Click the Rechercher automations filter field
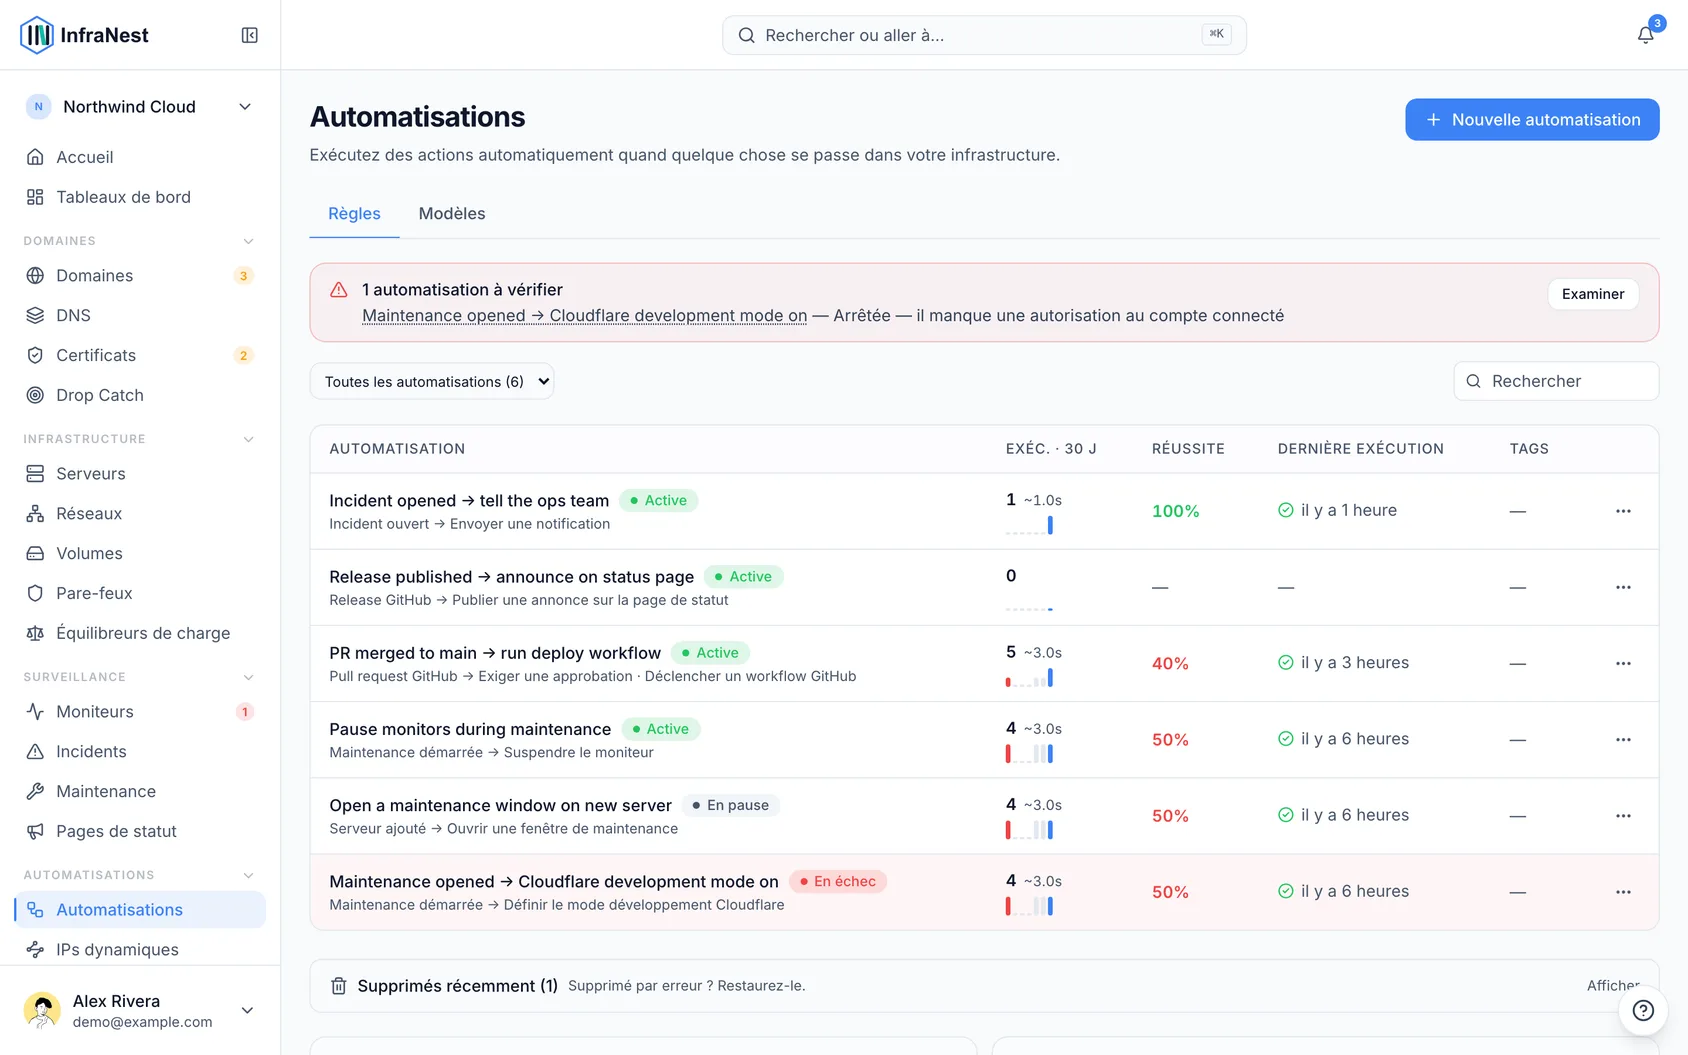Viewport: 1688px width, 1055px height. tap(1556, 381)
